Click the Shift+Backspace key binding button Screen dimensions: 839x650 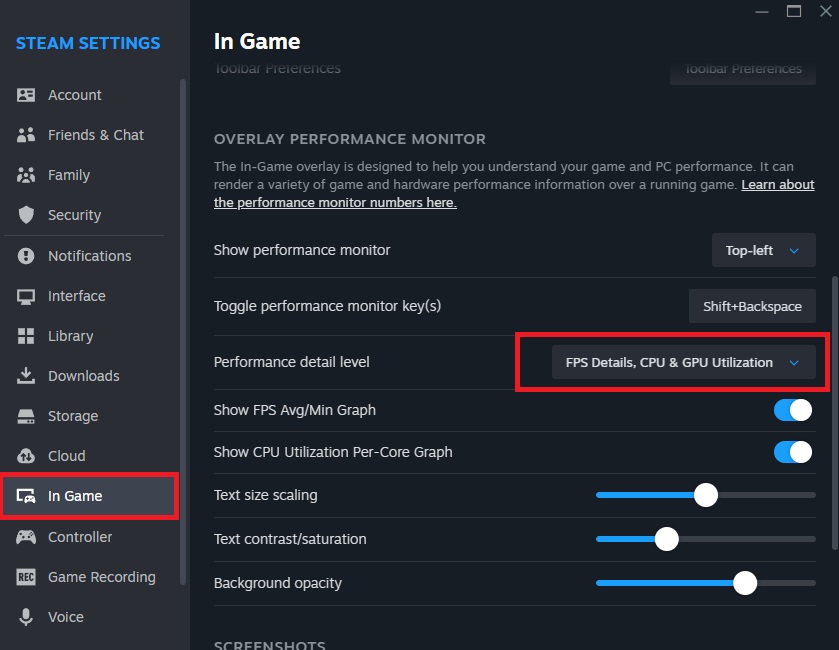point(752,306)
